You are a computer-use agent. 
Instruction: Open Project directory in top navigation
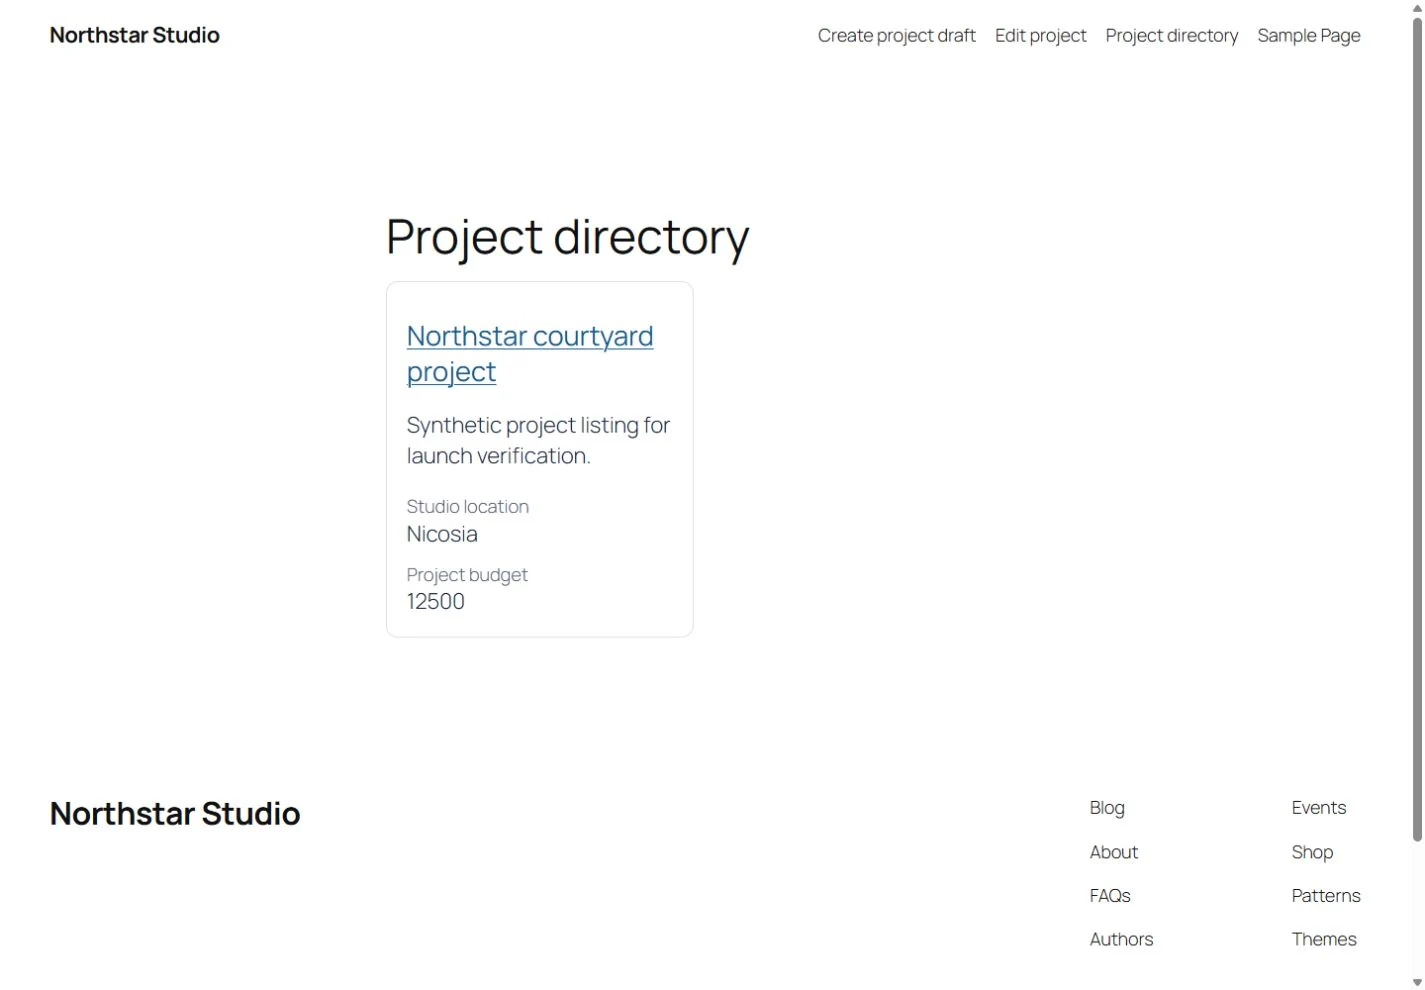coord(1171,36)
